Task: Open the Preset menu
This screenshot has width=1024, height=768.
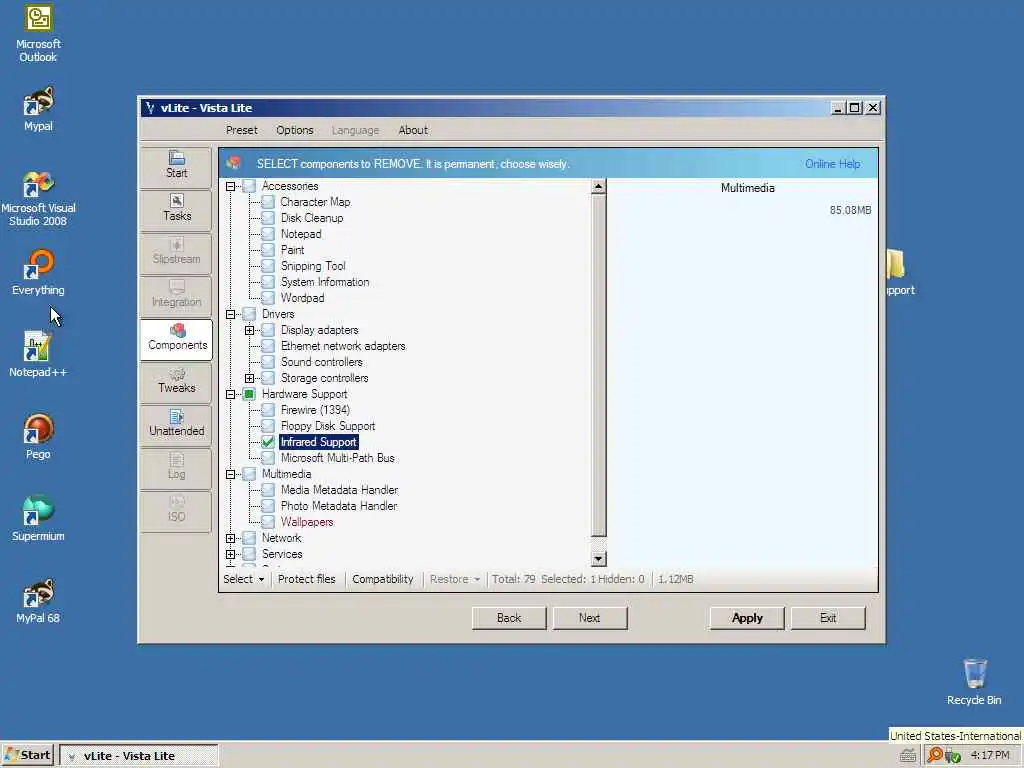Action: click(x=242, y=130)
